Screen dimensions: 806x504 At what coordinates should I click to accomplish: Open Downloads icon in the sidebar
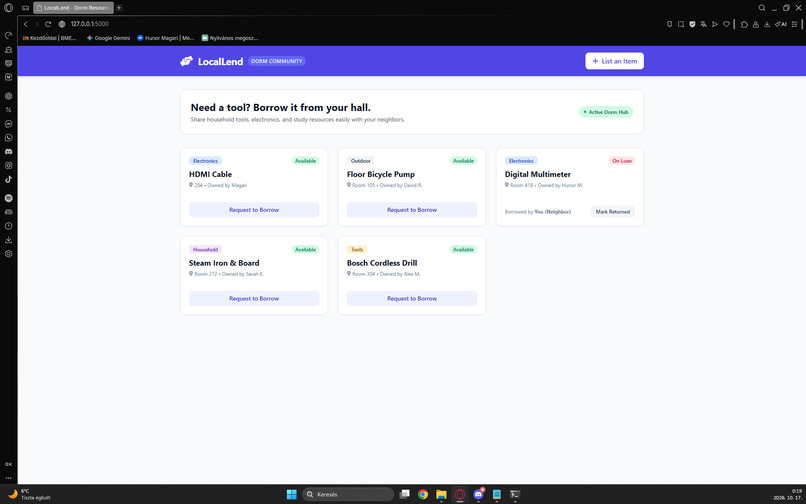coord(8,240)
